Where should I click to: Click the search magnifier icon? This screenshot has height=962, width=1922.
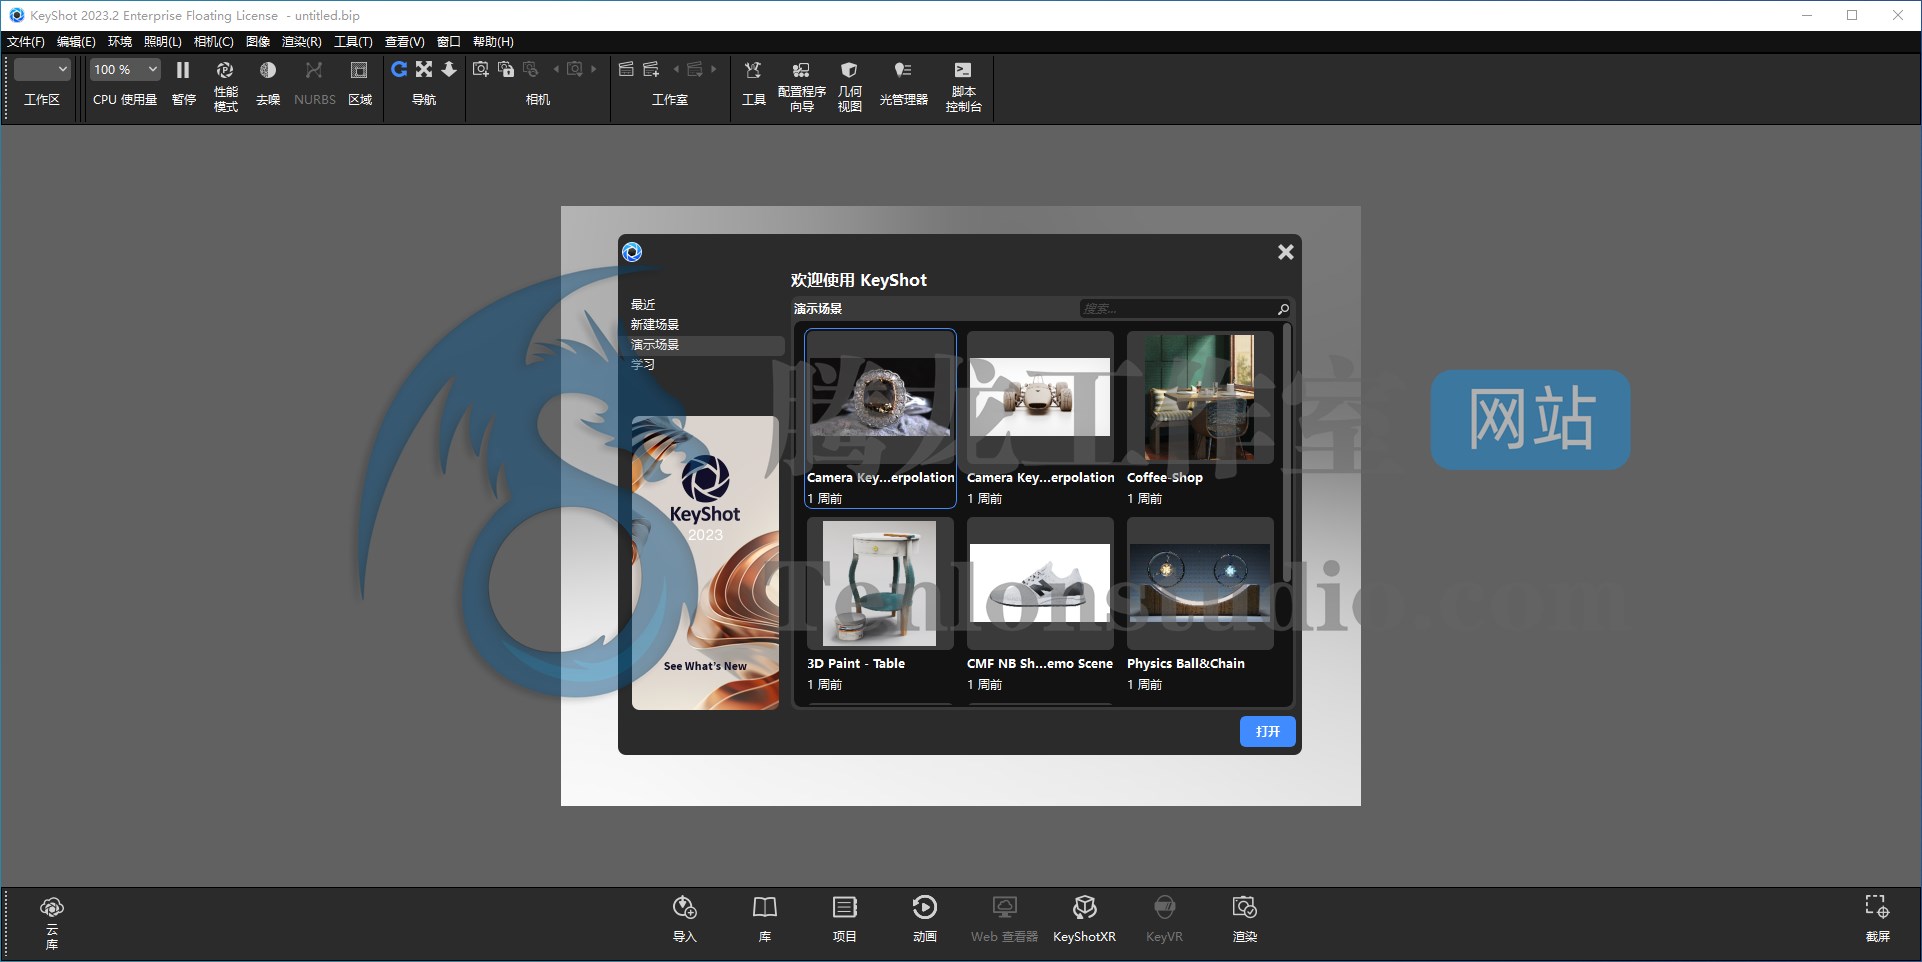pos(1283,309)
